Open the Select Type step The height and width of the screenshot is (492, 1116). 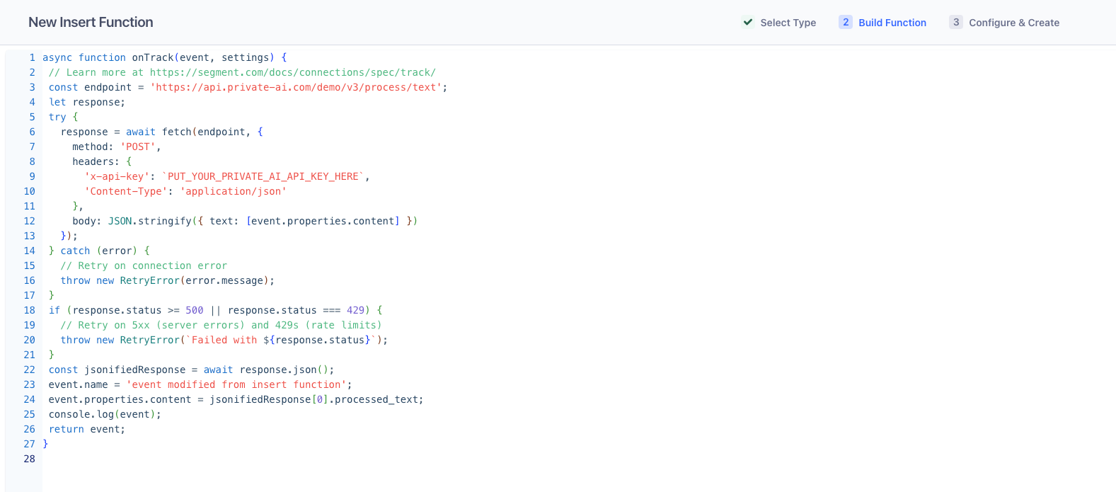pos(788,23)
